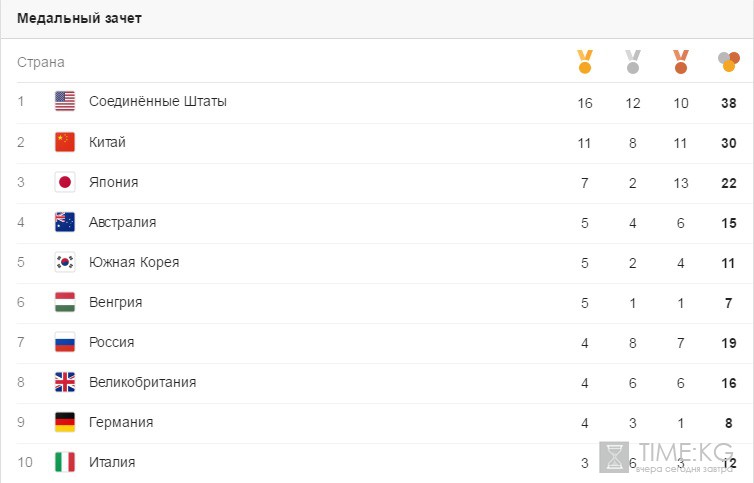Screen dimensions: 754x483
Task: Click the bronze medal column icon
Action: point(680,62)
